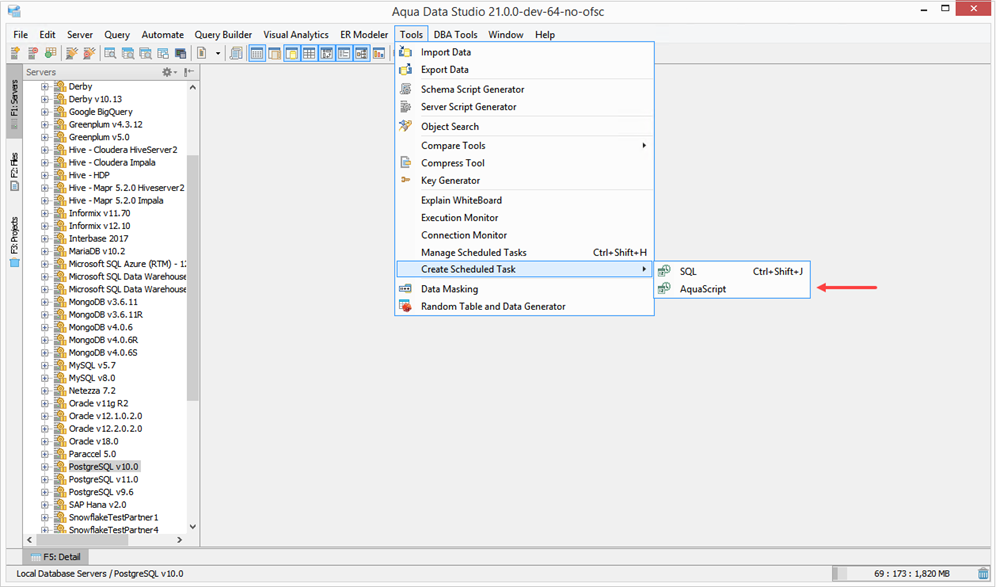Screen dimensions: 997x587
Task: Expand the MariaDB v10.2 node
Action: (45, 251)
